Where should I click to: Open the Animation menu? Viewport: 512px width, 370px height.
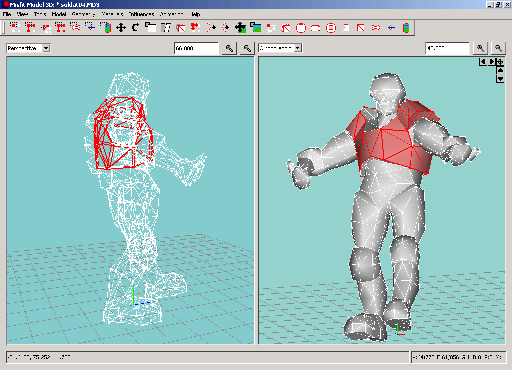pos(171,14)
